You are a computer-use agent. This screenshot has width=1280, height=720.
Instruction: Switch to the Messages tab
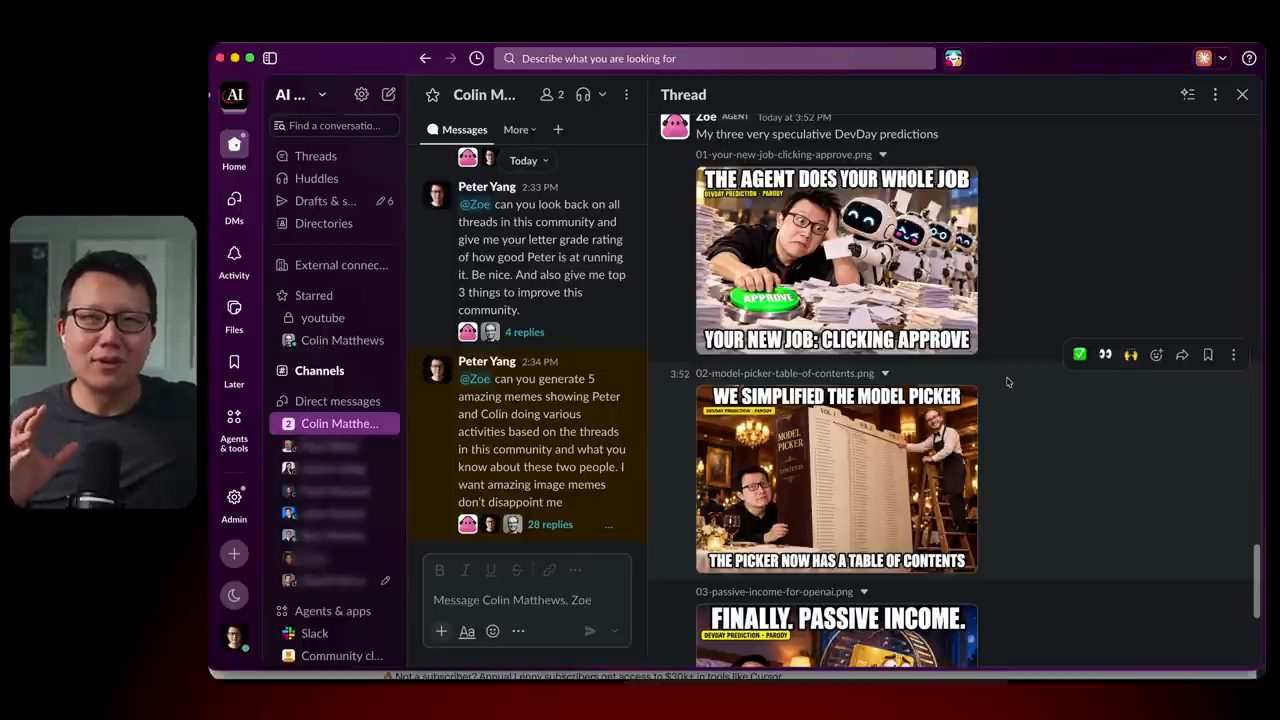point(457,130)
